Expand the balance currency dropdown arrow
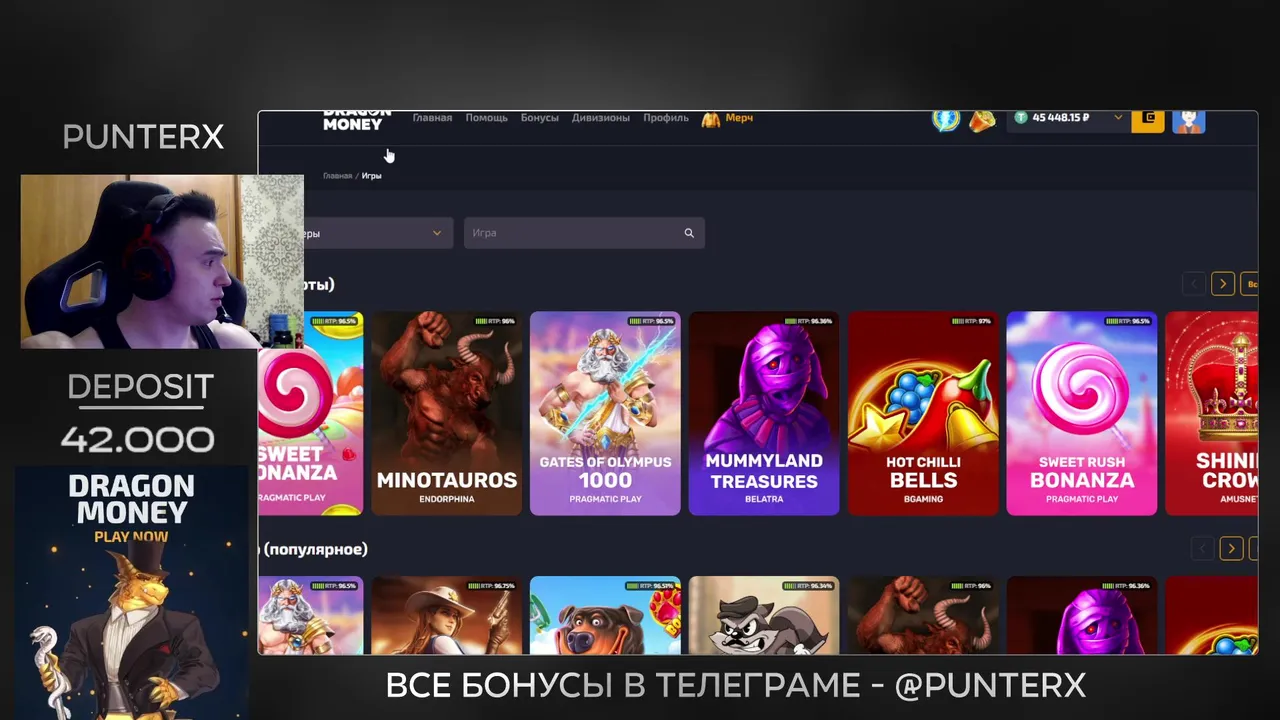Image resolution: width=1280 pixels, height=720 pixels. click(1118, 117)
